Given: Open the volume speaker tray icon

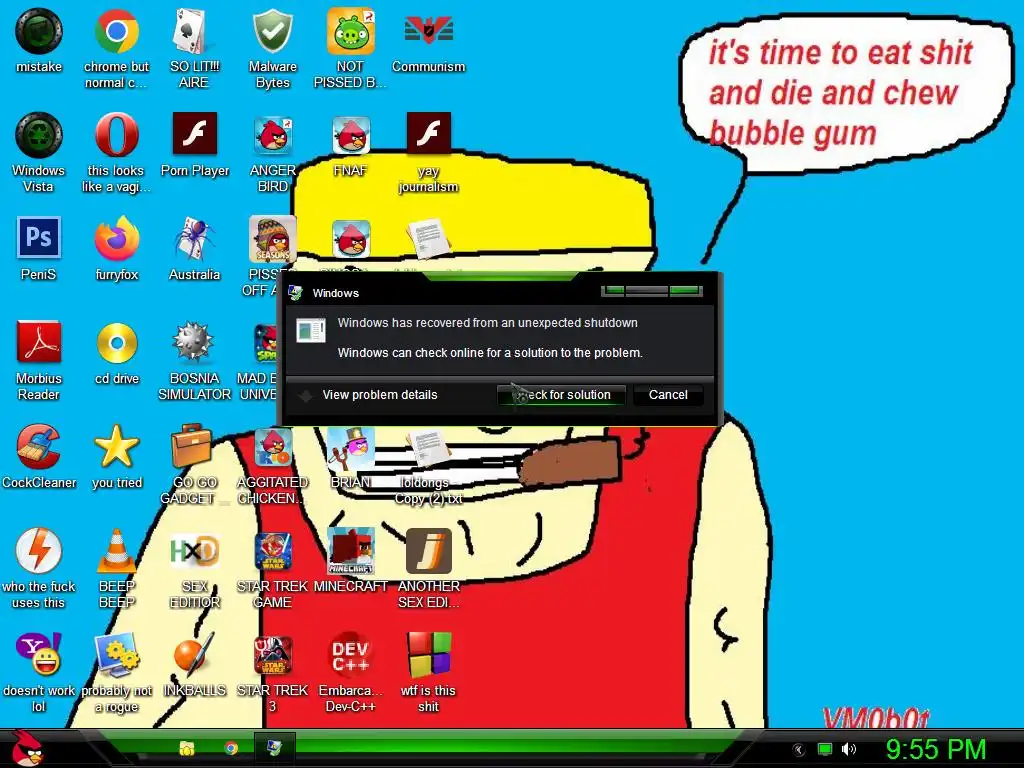Looking at the screenshot, I should click(849, 749).
